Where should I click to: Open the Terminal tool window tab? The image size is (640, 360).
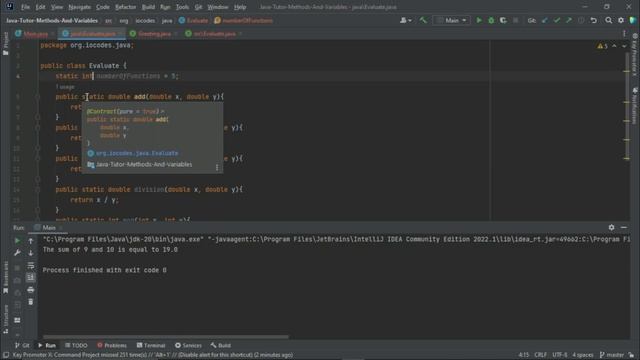[x=151, y=345]
